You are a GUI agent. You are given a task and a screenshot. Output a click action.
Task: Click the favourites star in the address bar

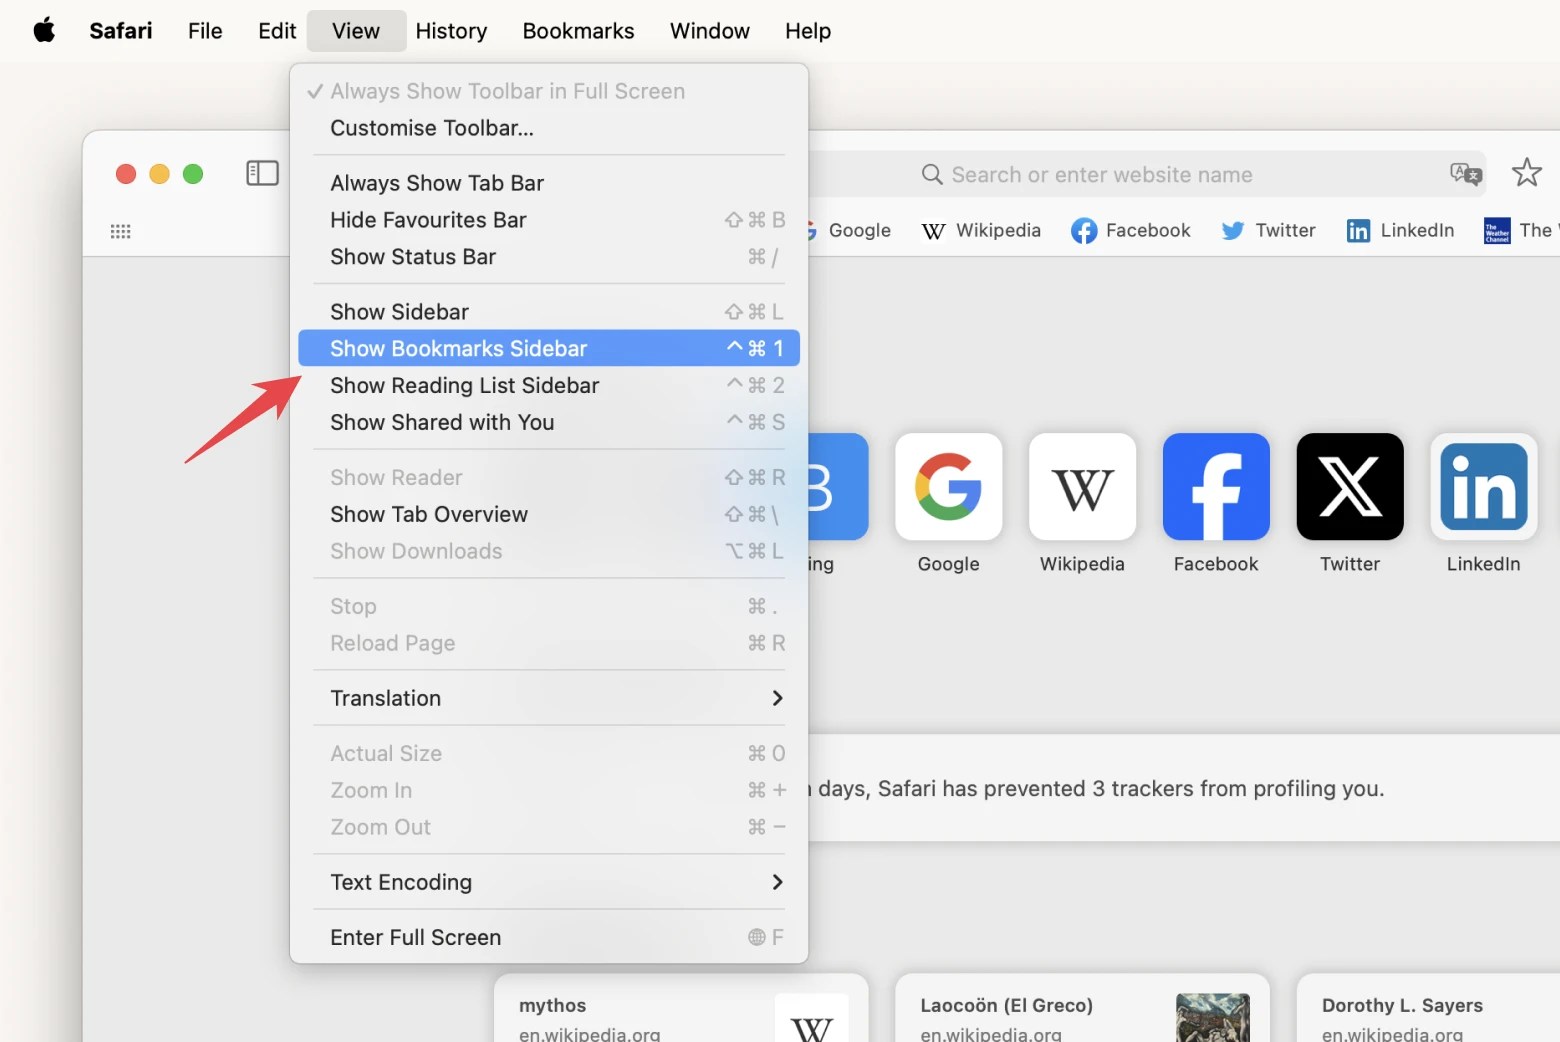pyautogui.click(x=1526, y=172)
